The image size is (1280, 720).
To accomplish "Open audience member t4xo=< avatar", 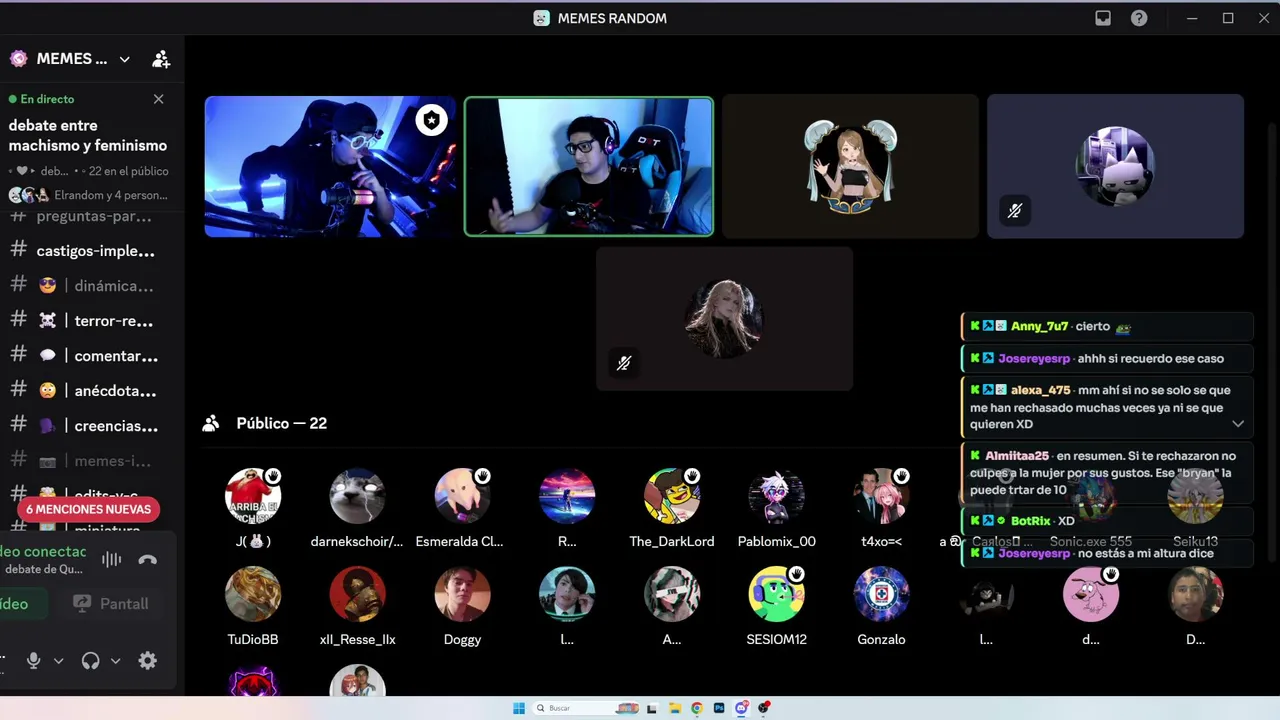I will point(881,496).
